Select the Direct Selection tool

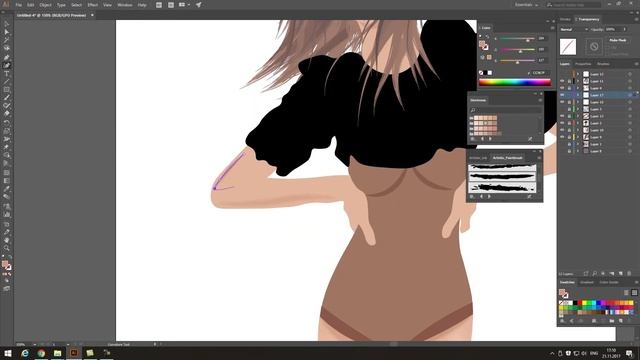point(7,32)
